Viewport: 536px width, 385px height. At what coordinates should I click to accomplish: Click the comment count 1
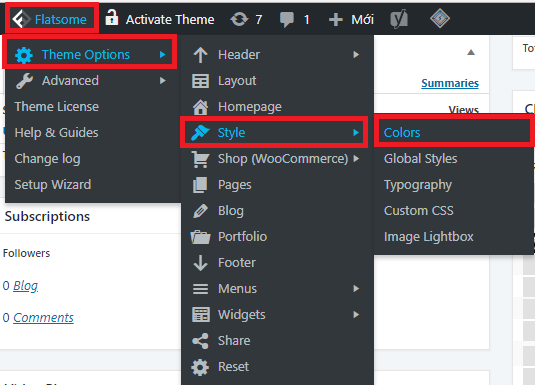pos(307,19)
